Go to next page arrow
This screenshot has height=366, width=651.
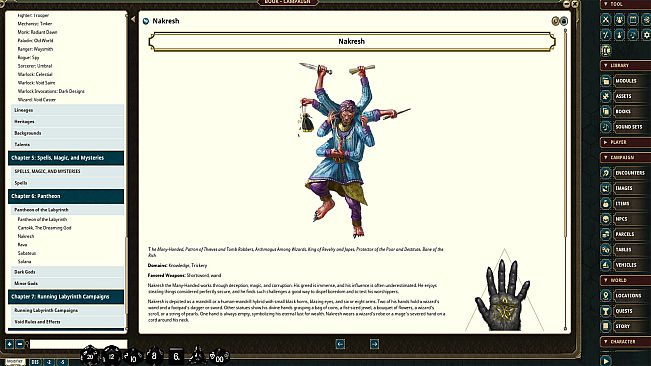[374, 344]
